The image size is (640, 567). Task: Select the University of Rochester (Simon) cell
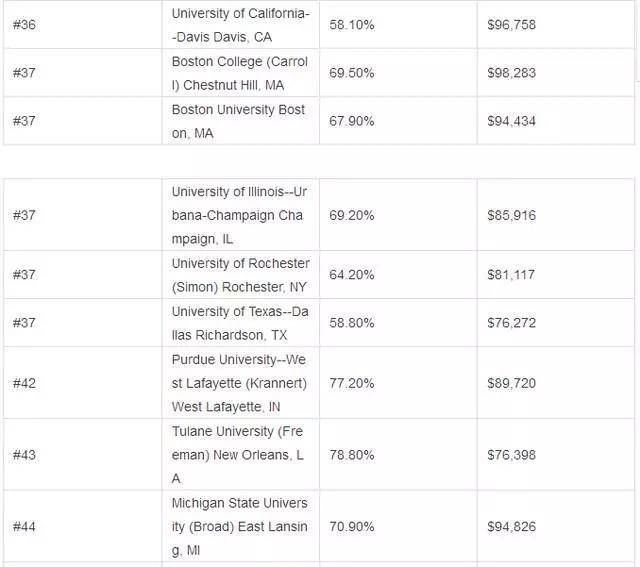click(240, 275)
